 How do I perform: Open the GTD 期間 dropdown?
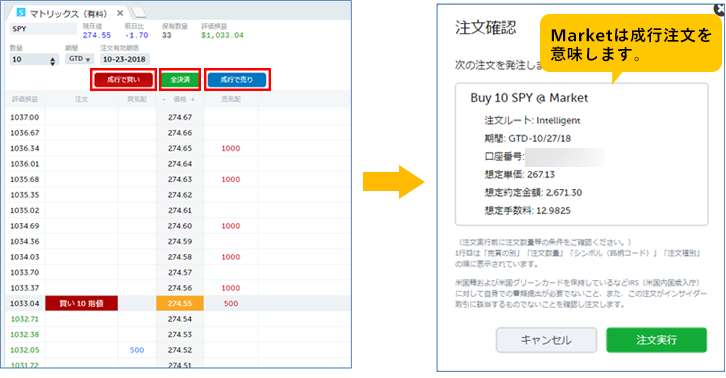[x=80, y=59]
